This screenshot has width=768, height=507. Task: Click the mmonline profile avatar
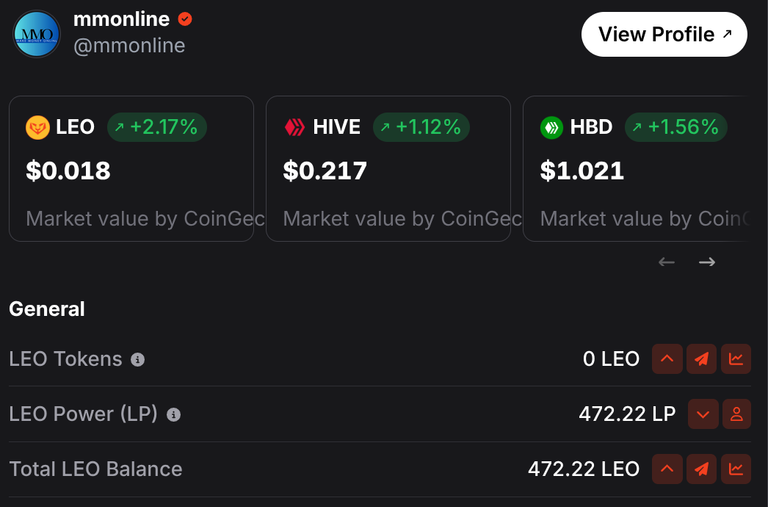(x=37, y=34)
